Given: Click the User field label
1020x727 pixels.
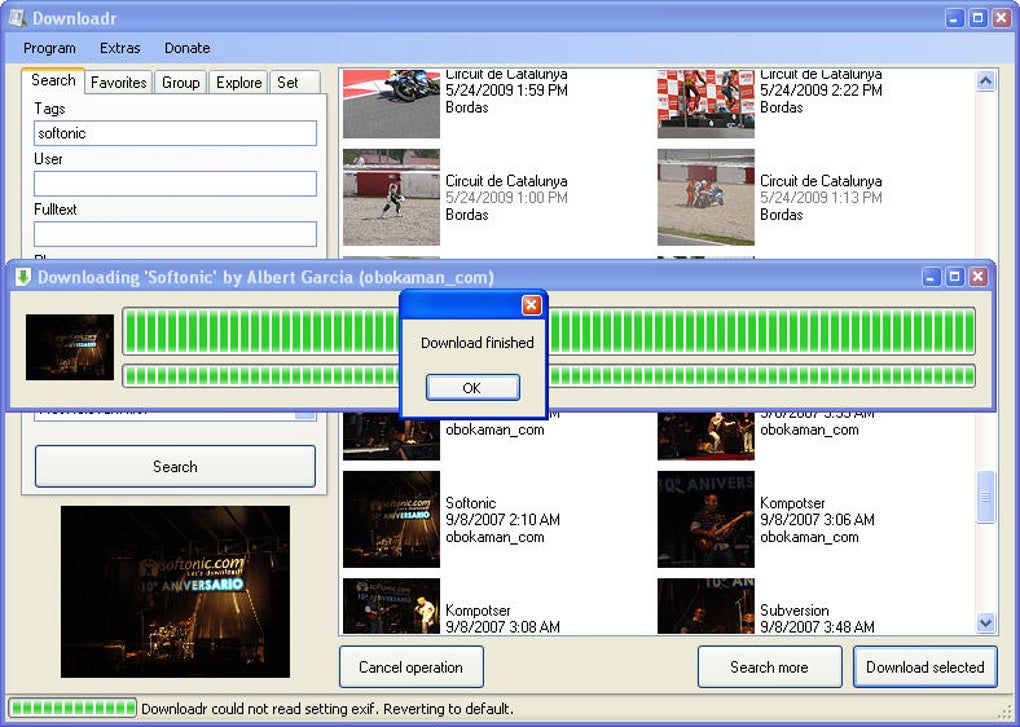Looking at the screenshot, I should [48, 159].
